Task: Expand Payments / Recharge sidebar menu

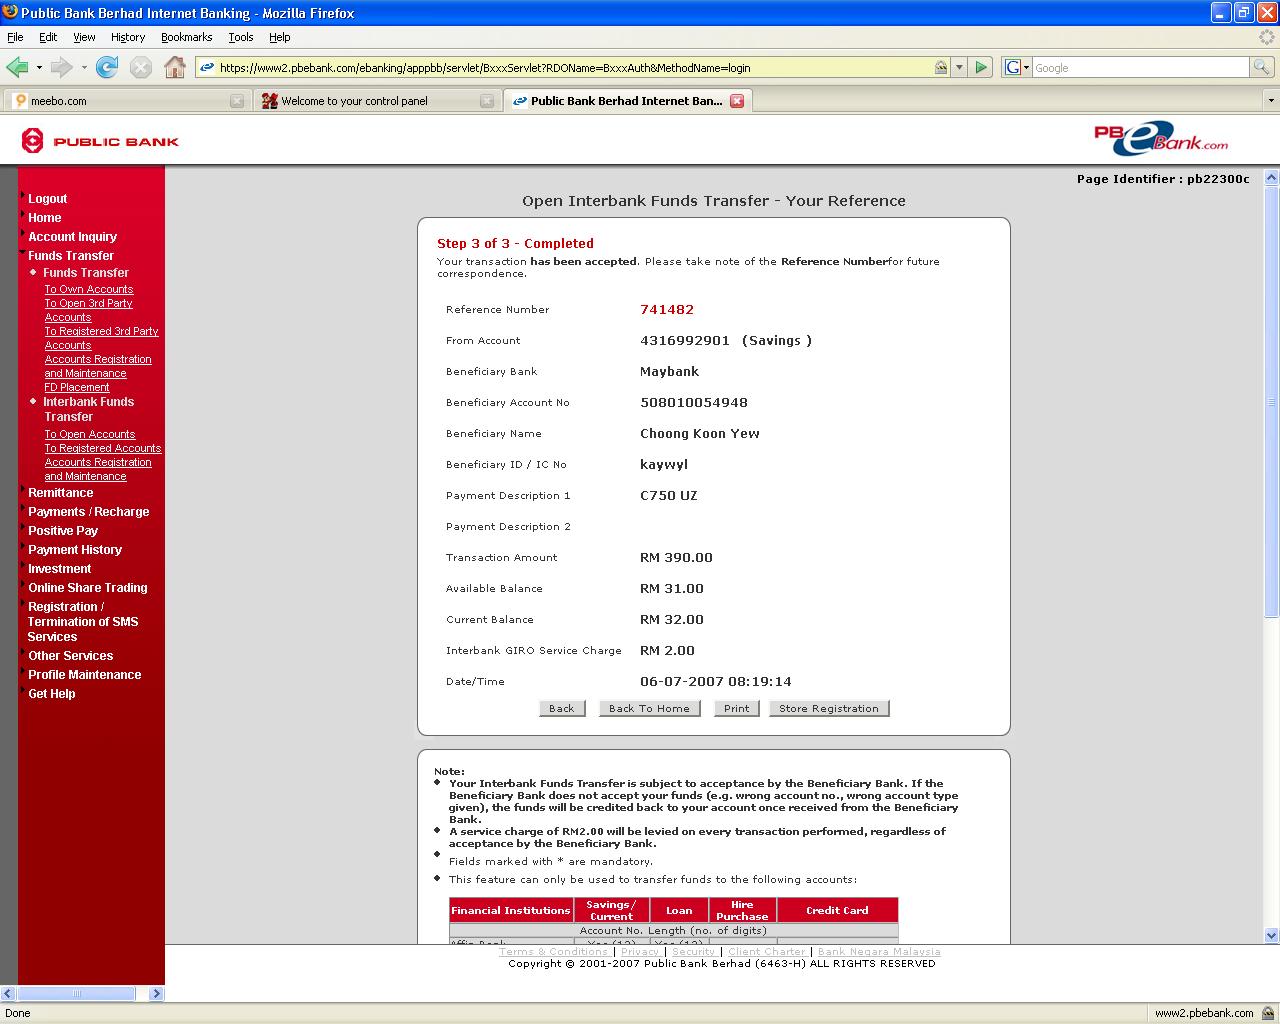Action: (88, 512)
